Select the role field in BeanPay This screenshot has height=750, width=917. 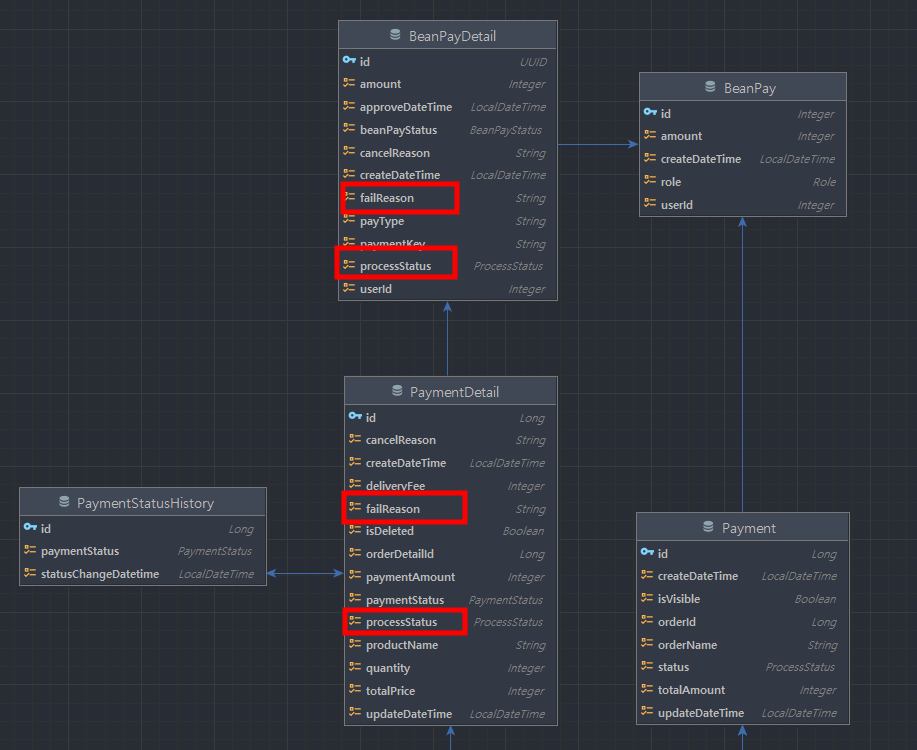pyautogui.click(x=671, y=182)
